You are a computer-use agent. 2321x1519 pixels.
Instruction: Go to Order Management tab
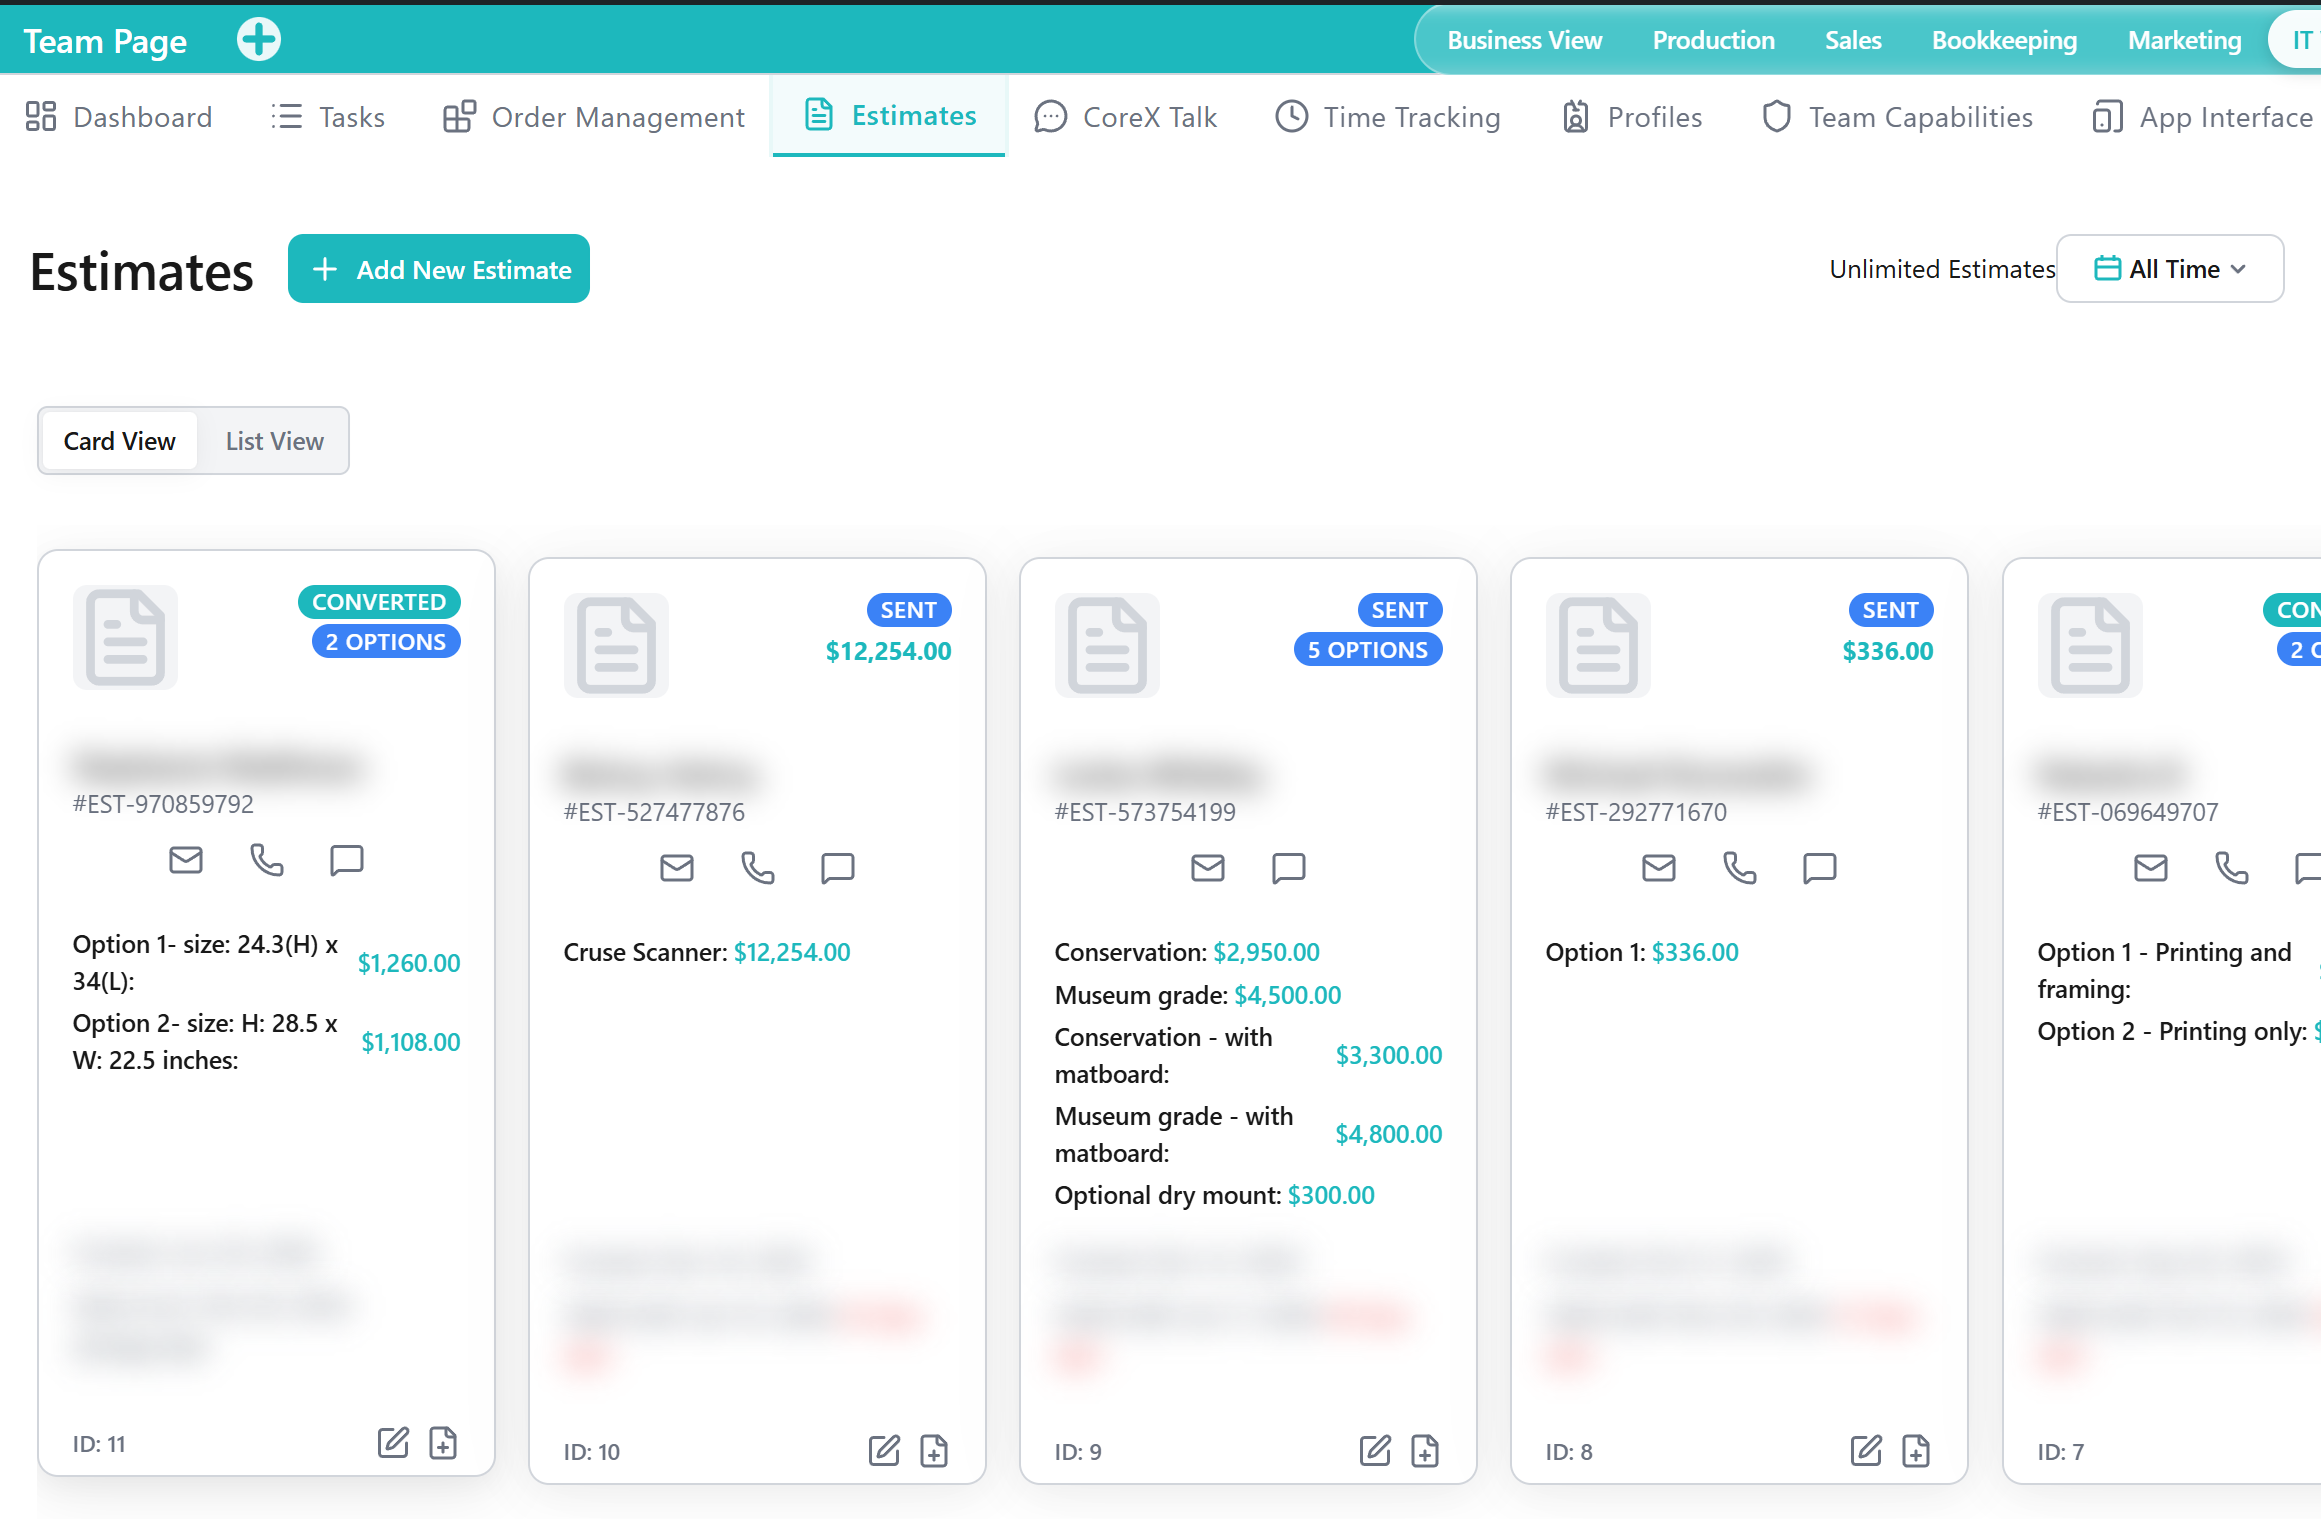pyautogui.click(x=594, y=117)
